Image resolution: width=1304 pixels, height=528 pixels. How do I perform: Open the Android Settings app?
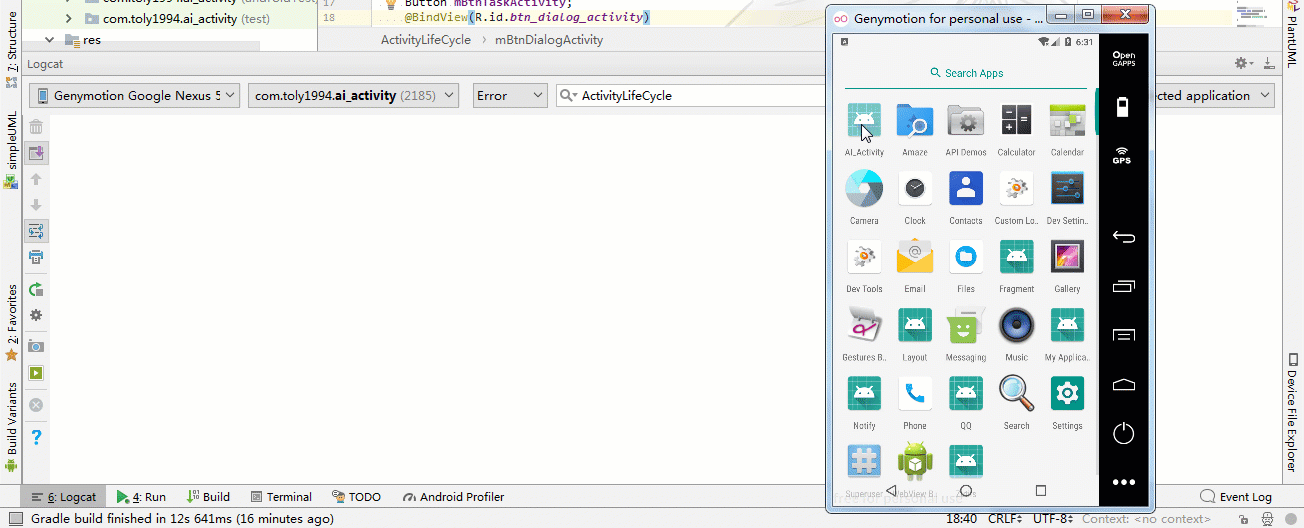click(x=1067, y=394)
